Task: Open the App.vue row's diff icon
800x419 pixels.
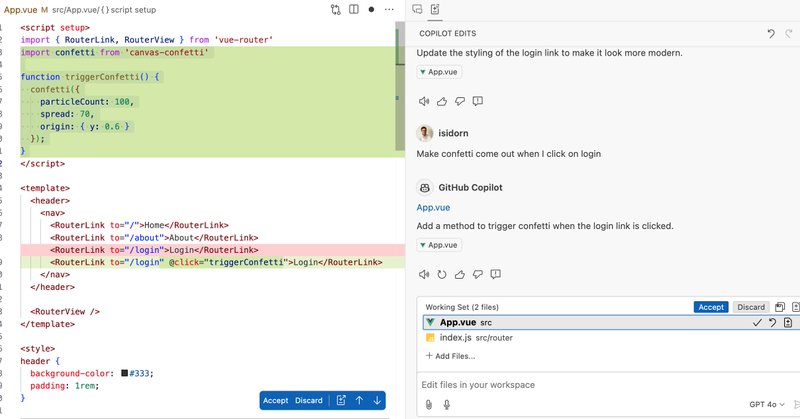Action: click(788, 323)
